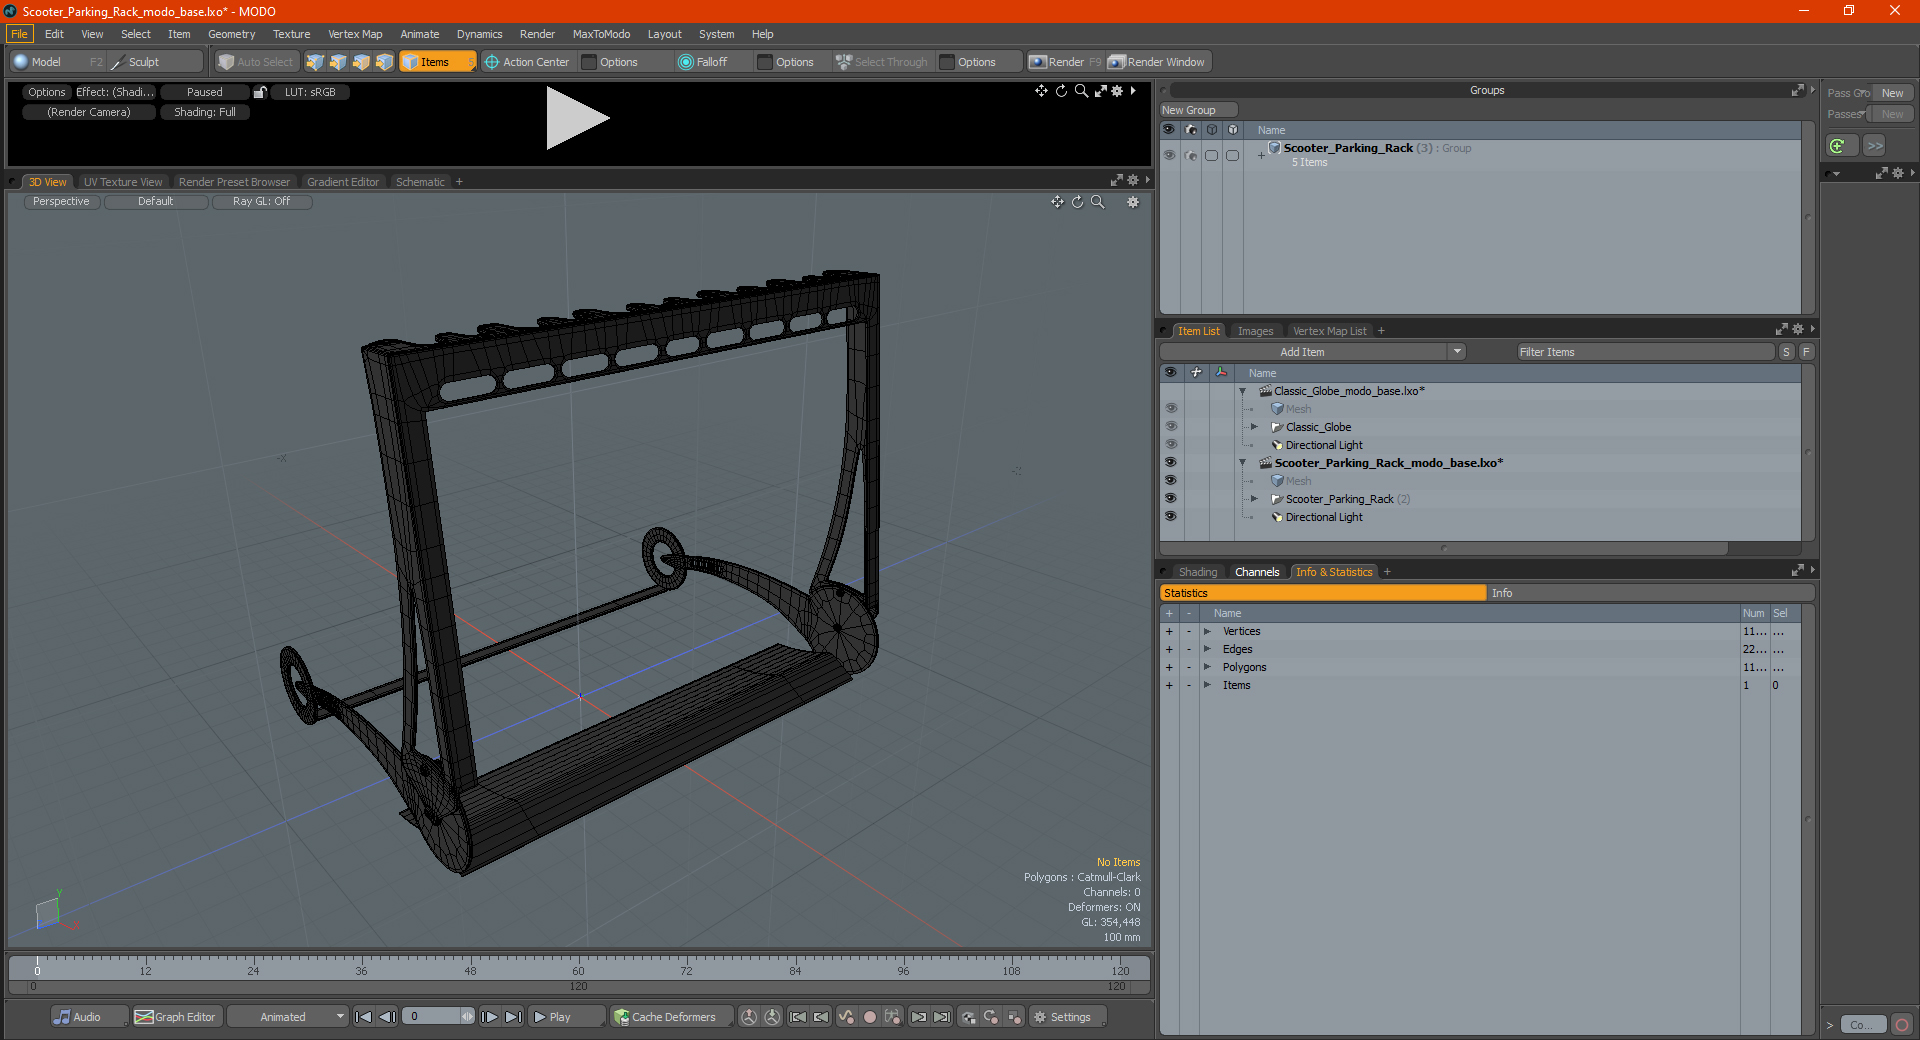Open the Geometry menu
This screenshot has height=1040, width=1920.
click(x=231, y=34)
